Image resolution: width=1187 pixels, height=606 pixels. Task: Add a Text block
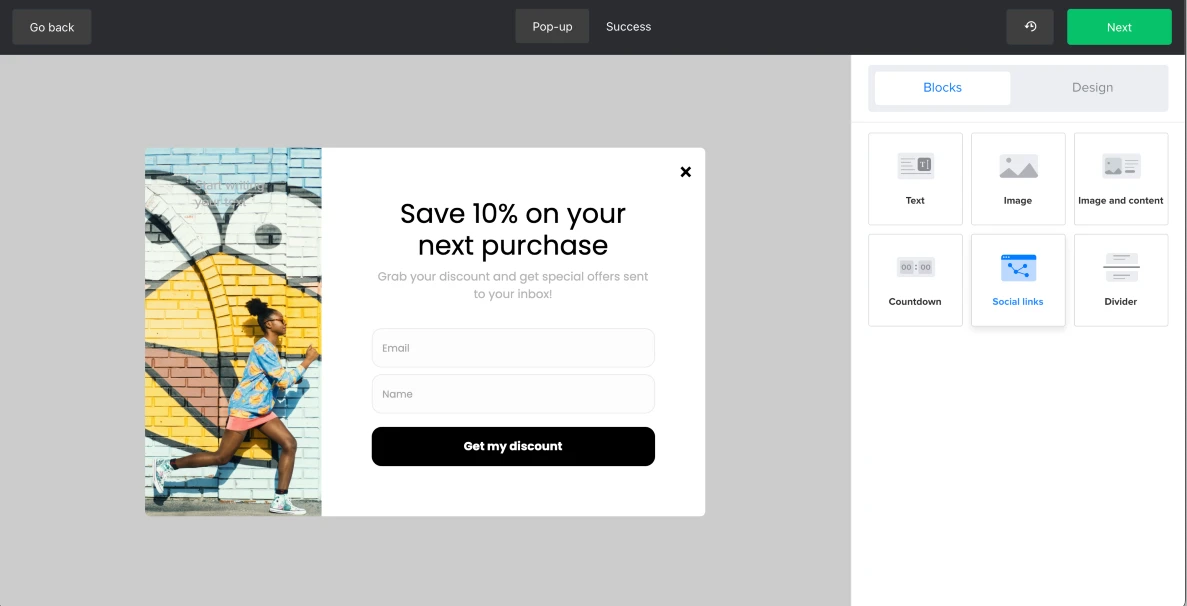tap(915, 179)
